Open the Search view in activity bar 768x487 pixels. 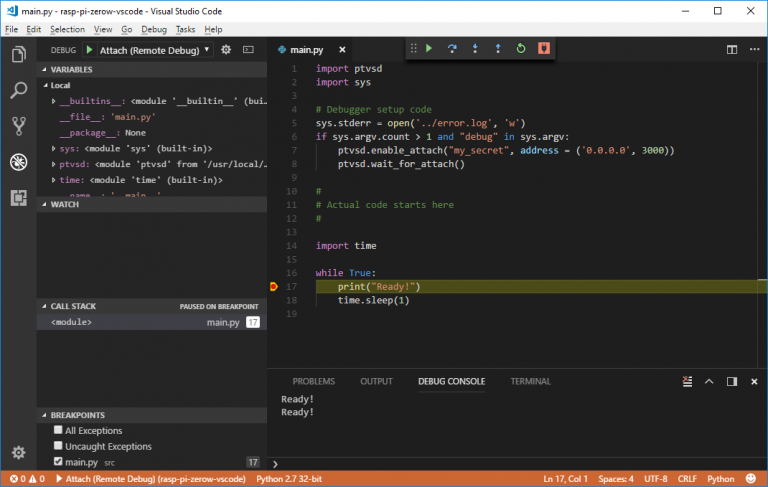18,91
